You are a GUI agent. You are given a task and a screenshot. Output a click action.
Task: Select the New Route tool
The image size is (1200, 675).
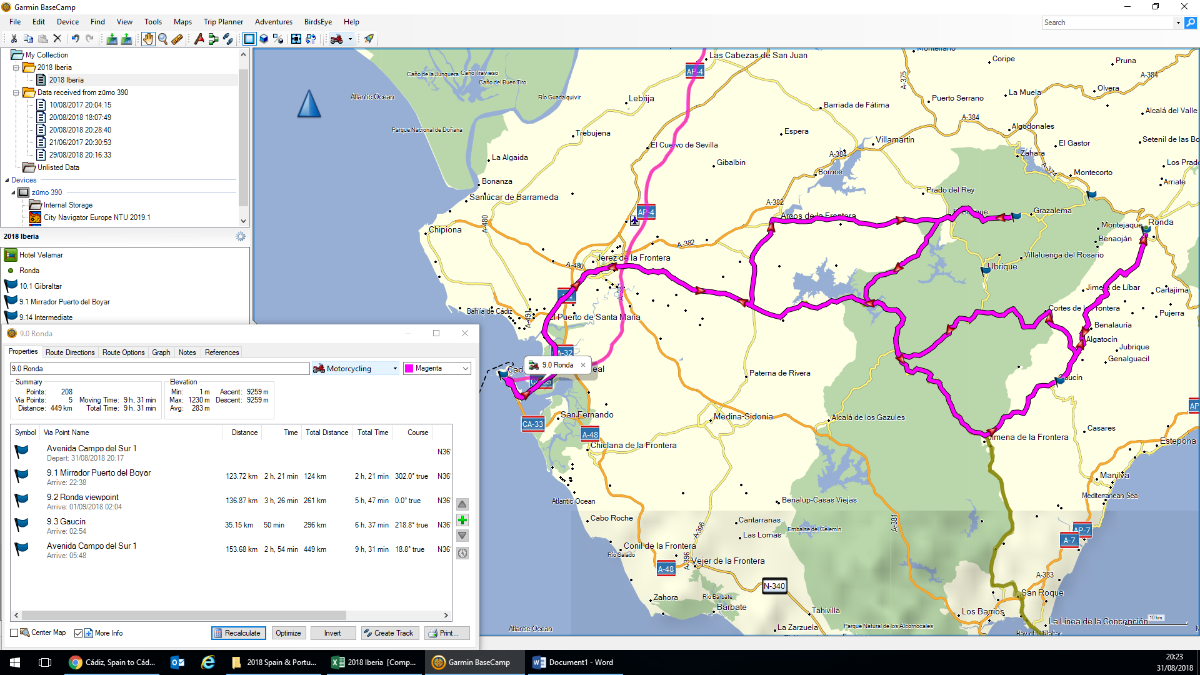[213, 39]
